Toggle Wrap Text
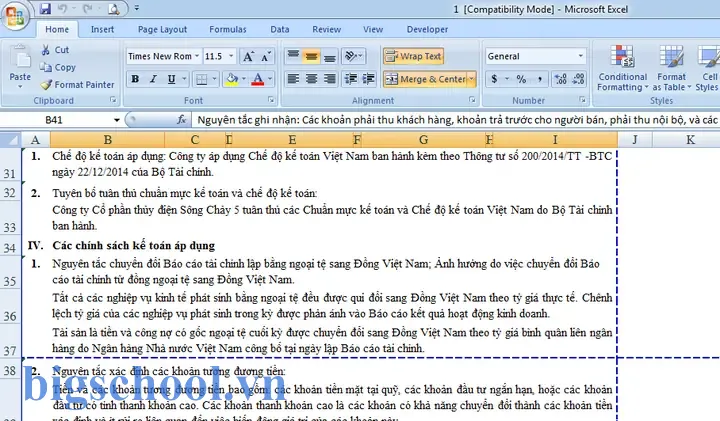720x421 pixels. click(x=413, y=56)
